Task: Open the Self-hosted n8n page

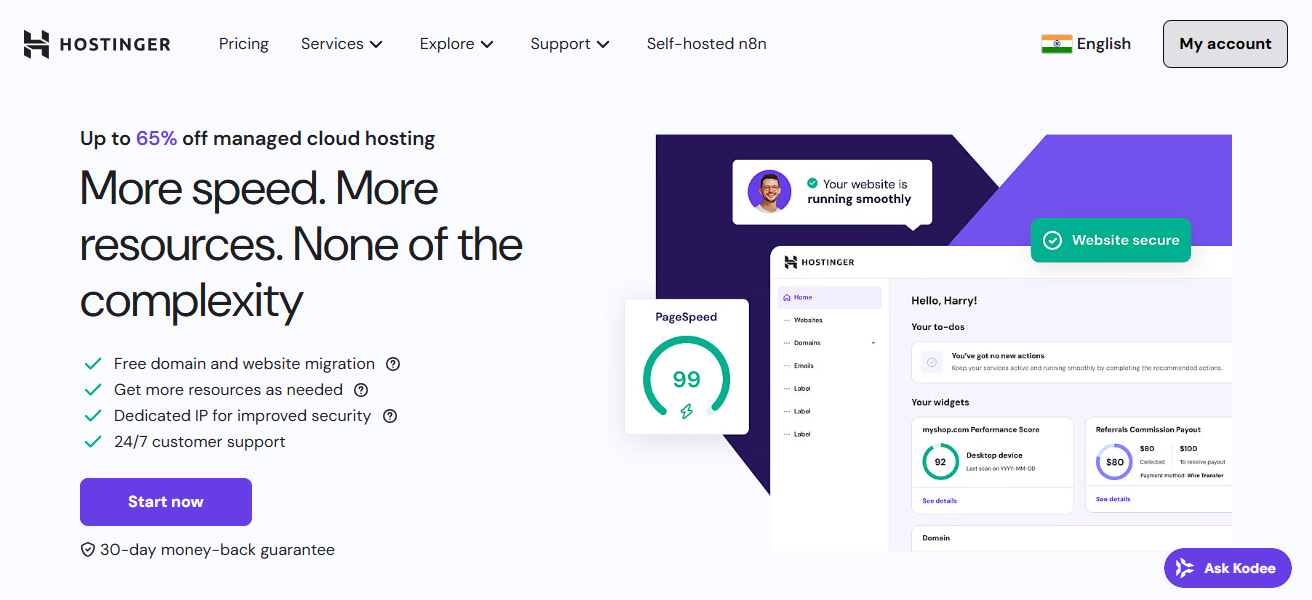Action: pyautogui.click(x=706, y=44)
